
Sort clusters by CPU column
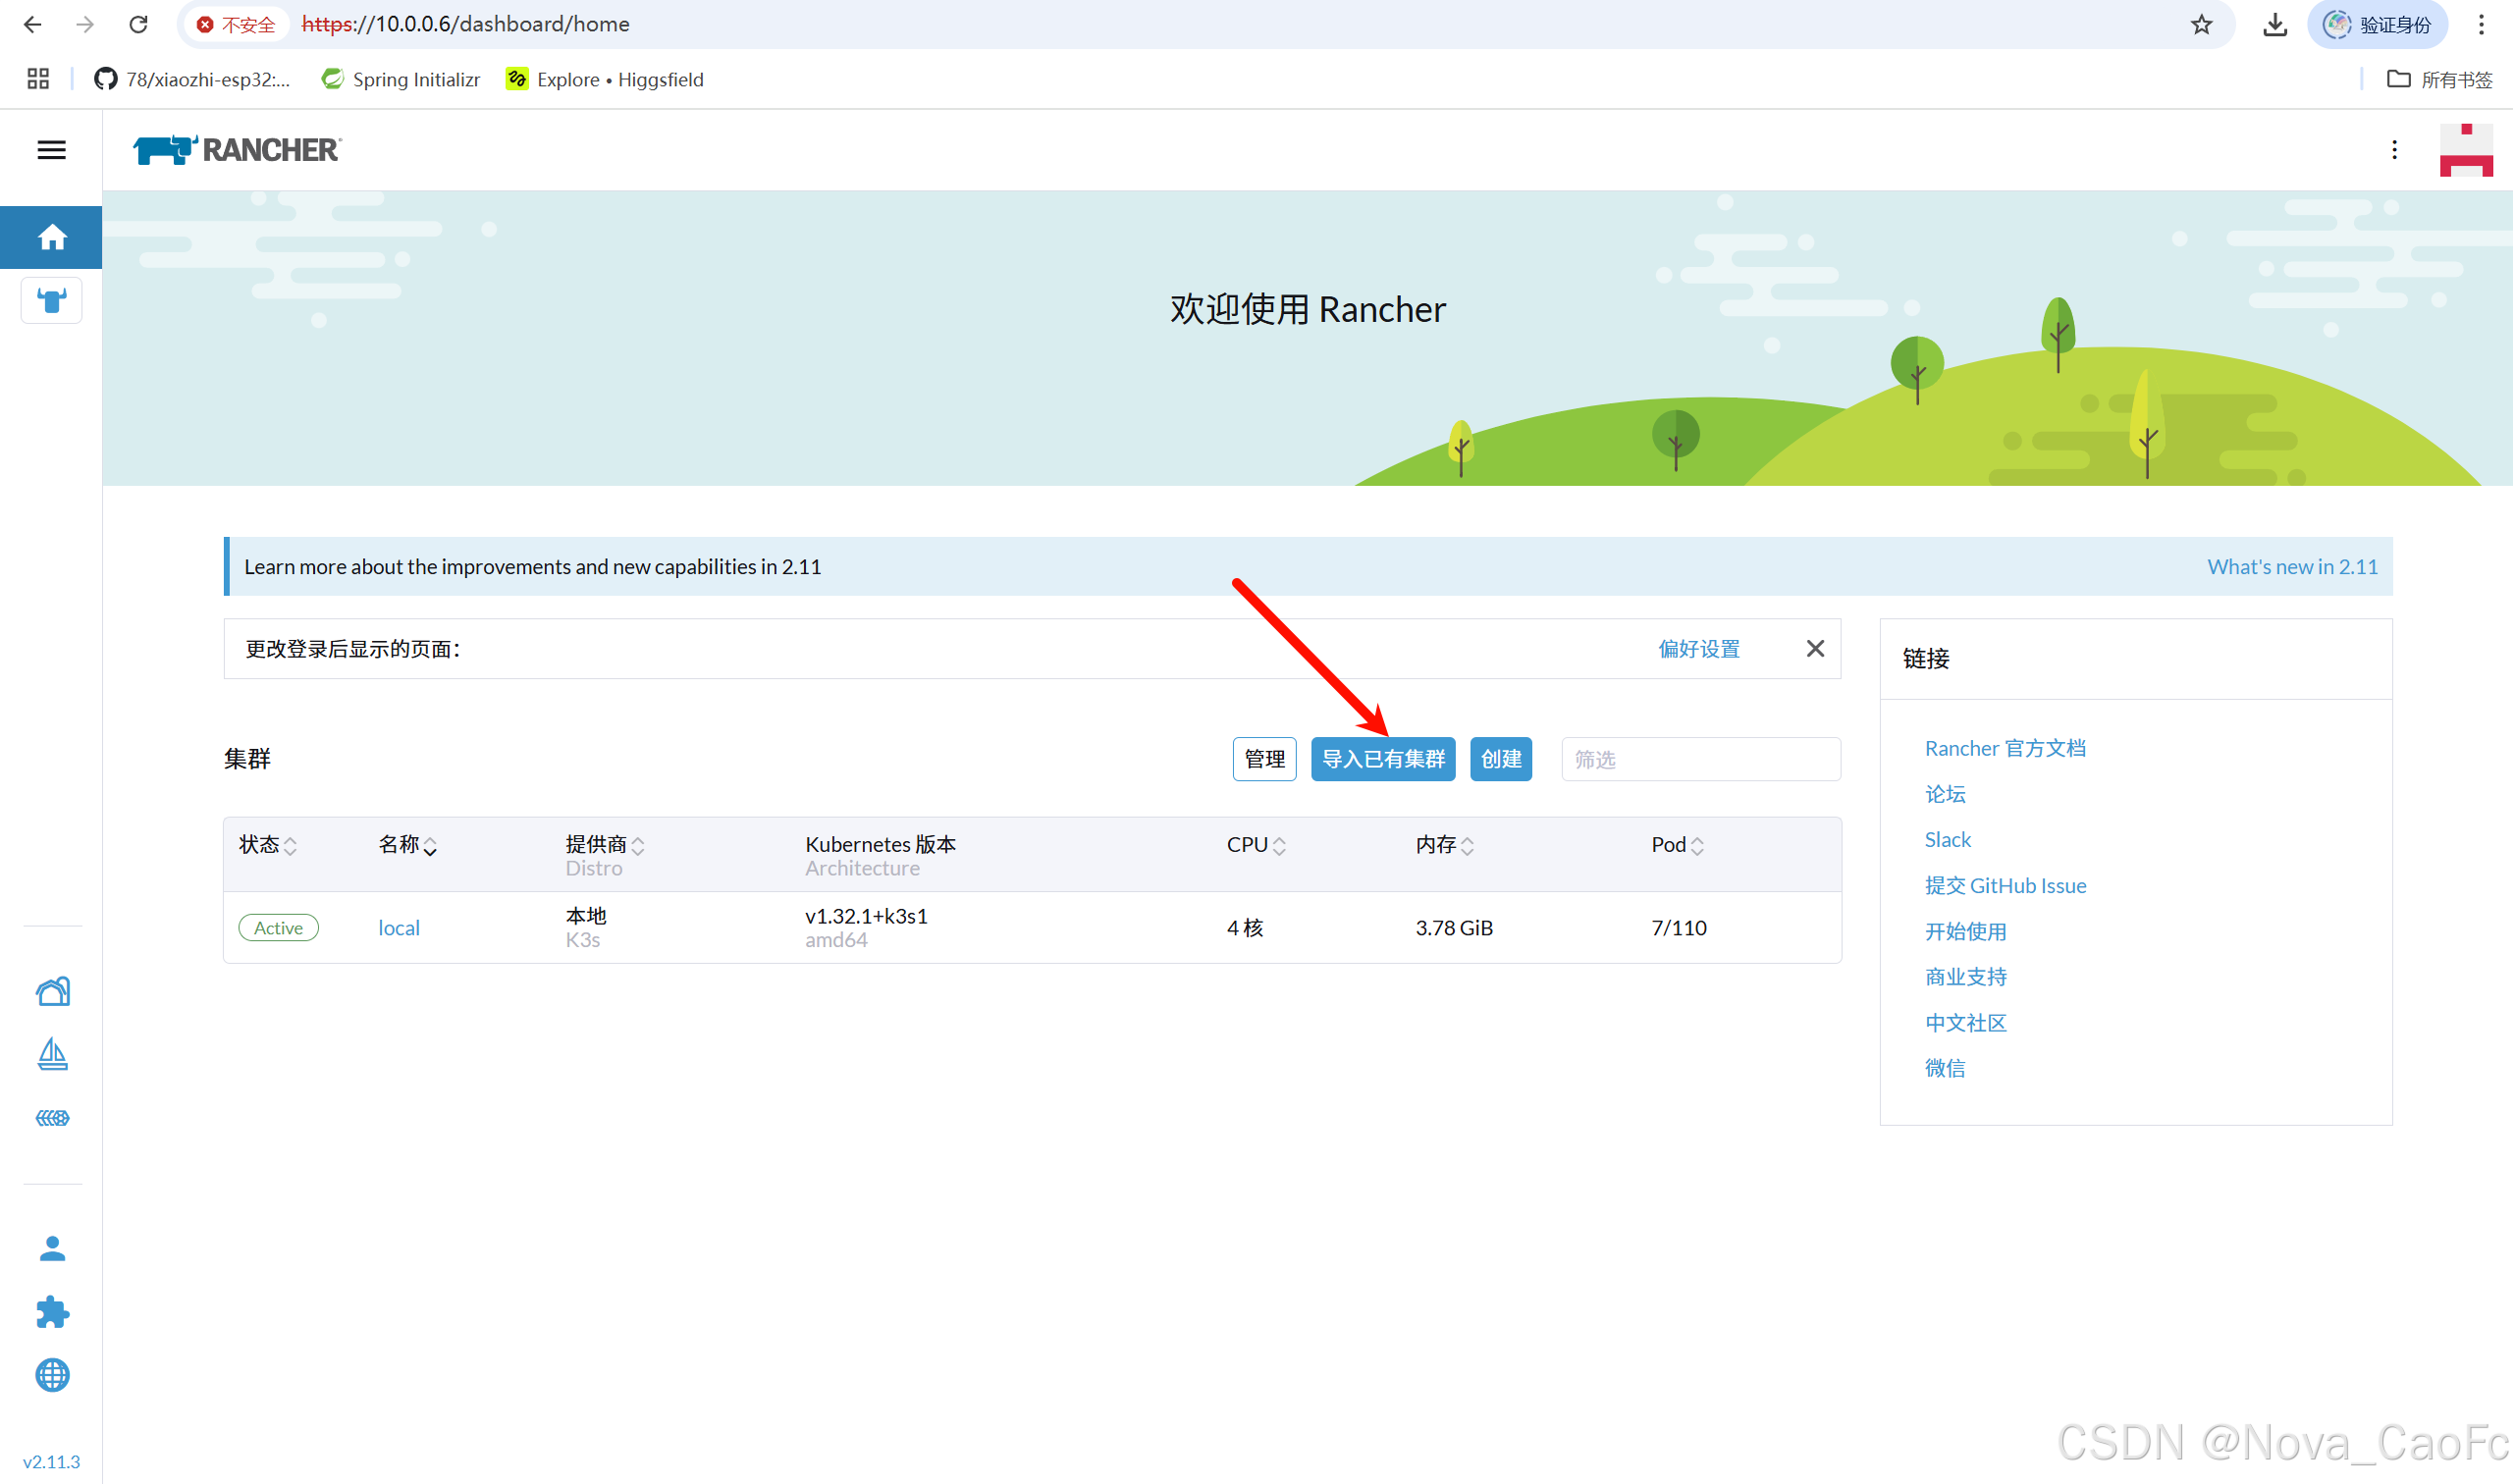1256,845
